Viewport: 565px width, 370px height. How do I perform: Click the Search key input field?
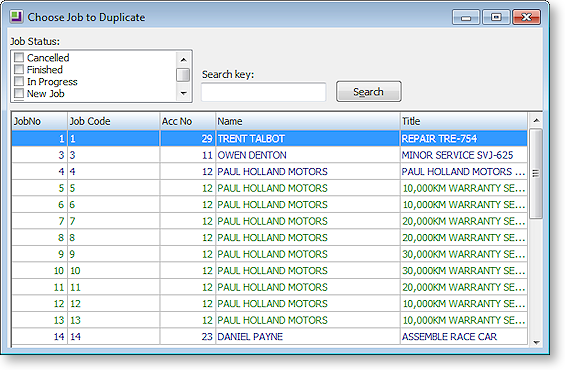point(263,92)
